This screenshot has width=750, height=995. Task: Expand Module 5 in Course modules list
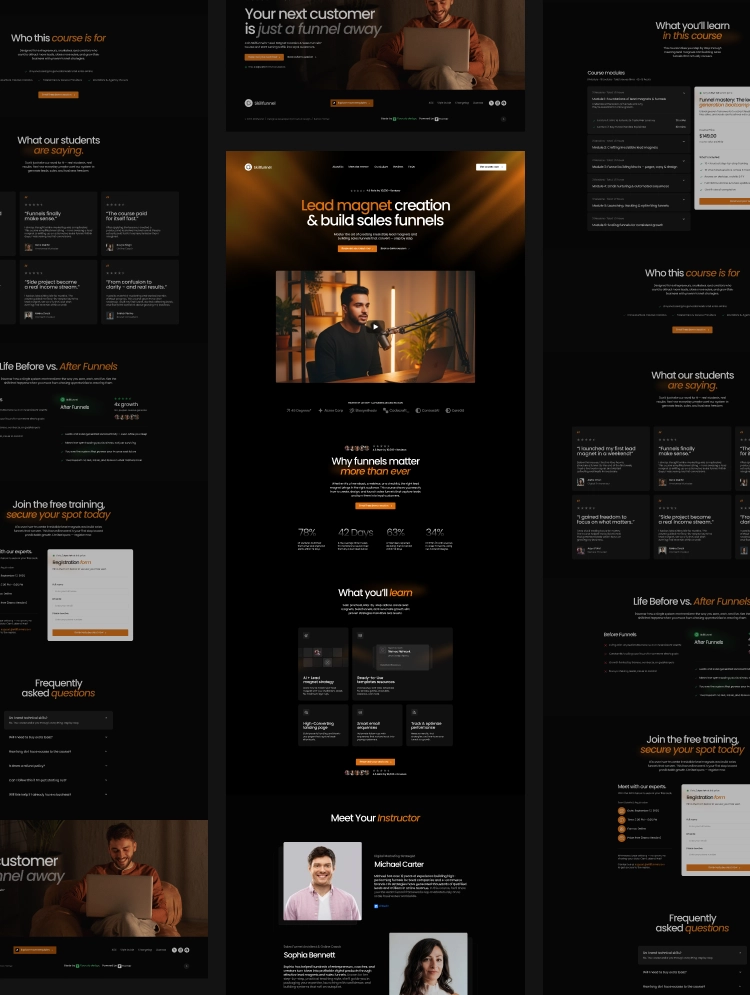point(638,202)
